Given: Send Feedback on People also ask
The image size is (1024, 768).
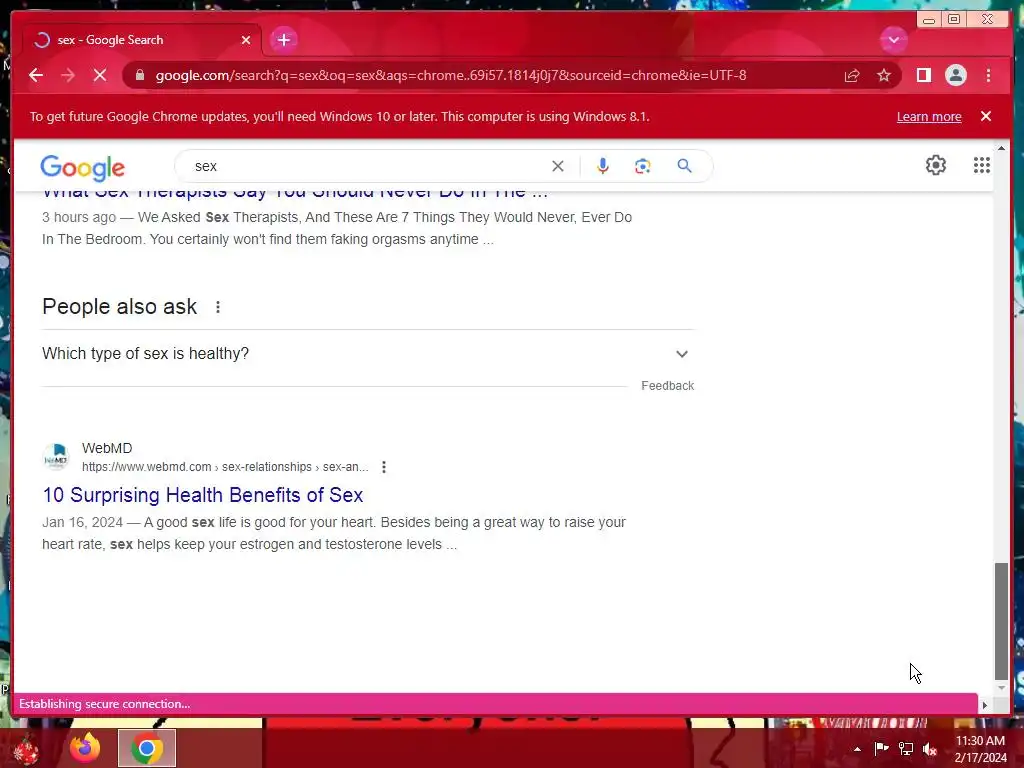Looking at the screenshot, I should [667, 385].
